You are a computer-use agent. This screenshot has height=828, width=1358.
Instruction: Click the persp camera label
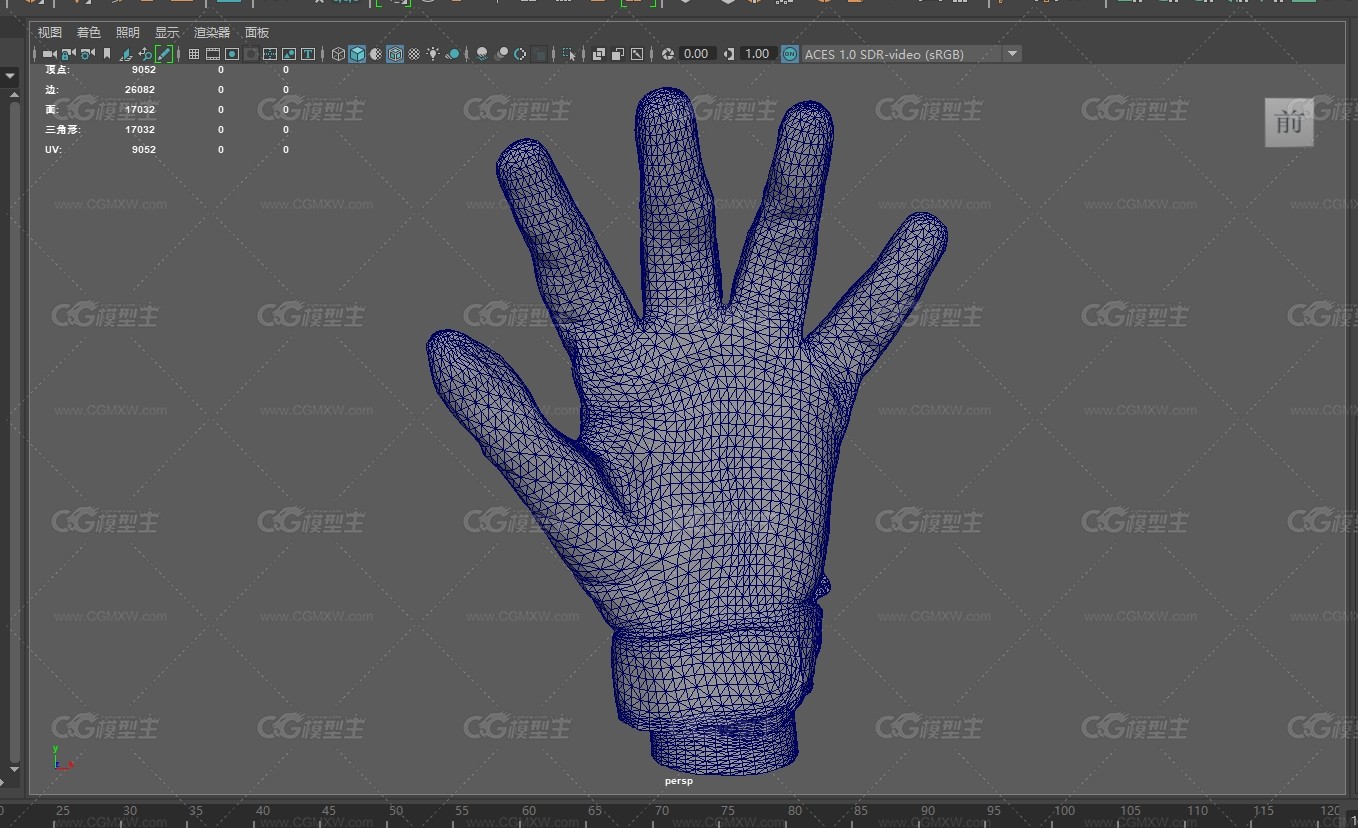pyautogui.click(x=678, y=781)
